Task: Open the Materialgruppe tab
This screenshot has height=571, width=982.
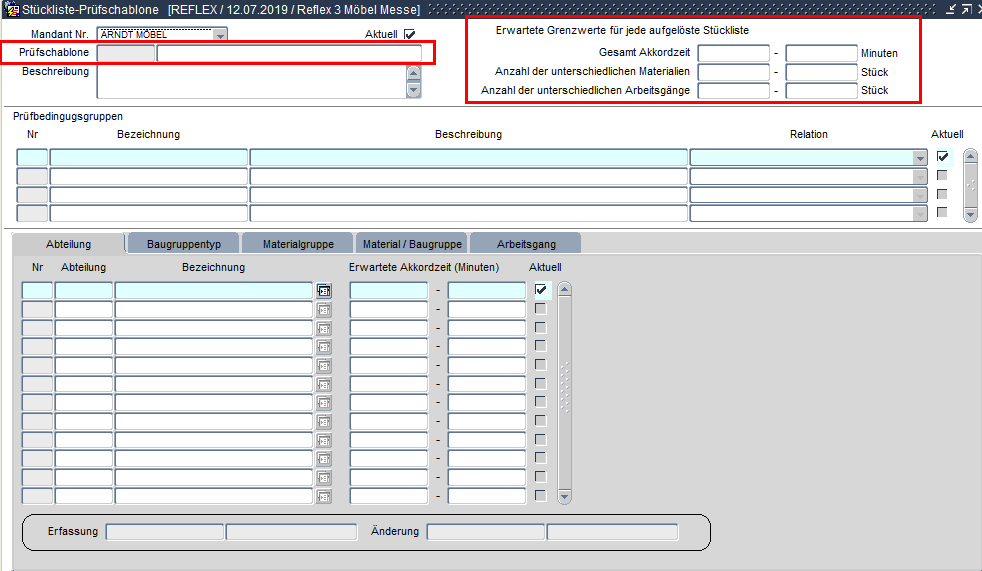Action: [297, 244]
